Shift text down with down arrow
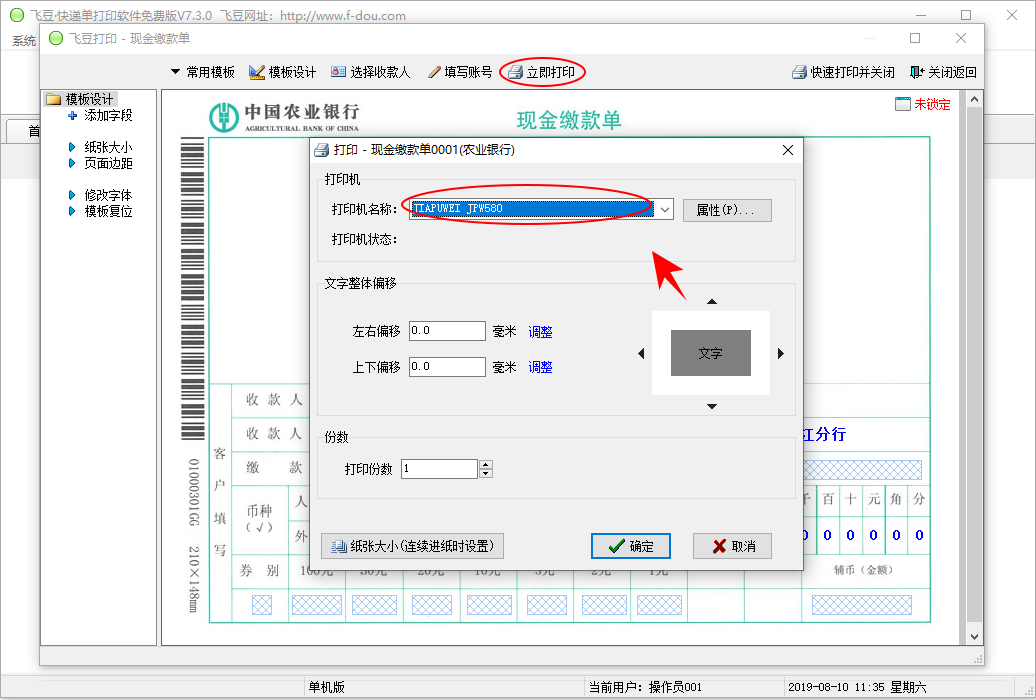The width and height of the screenshot is (1036, 700). click(712, 406)
